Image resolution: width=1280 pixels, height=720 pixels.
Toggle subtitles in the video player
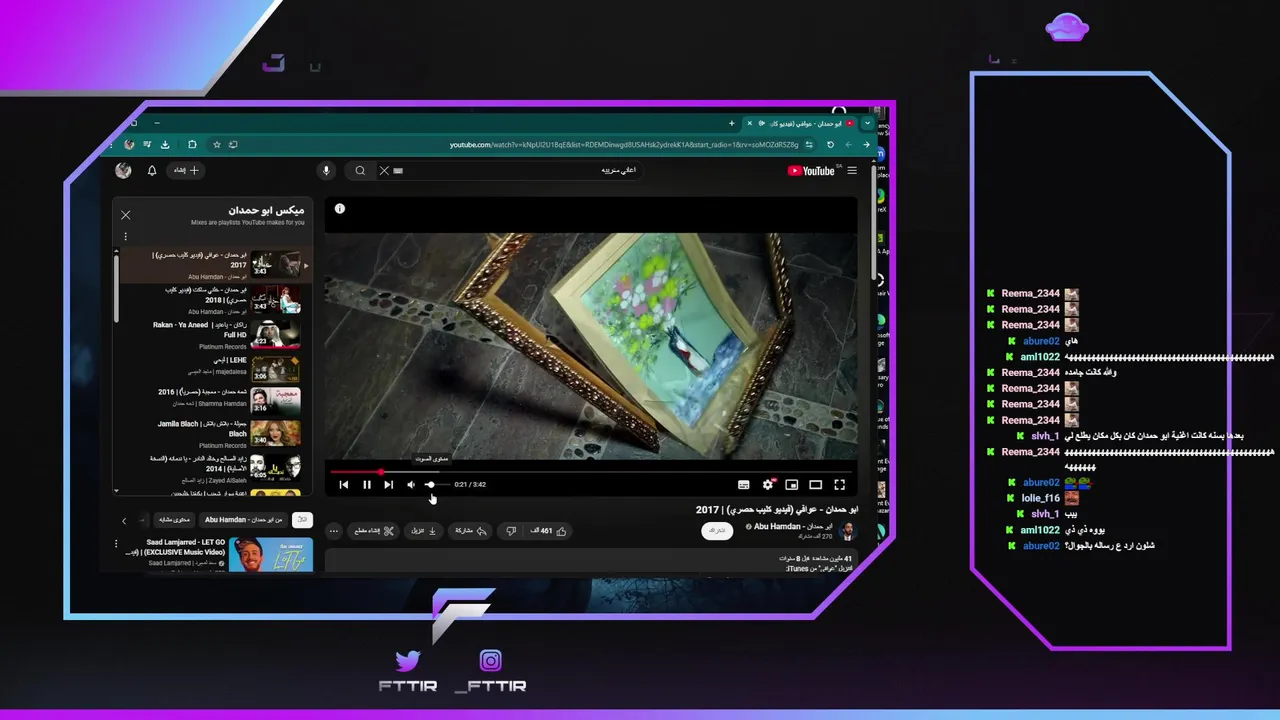[743, 485]
